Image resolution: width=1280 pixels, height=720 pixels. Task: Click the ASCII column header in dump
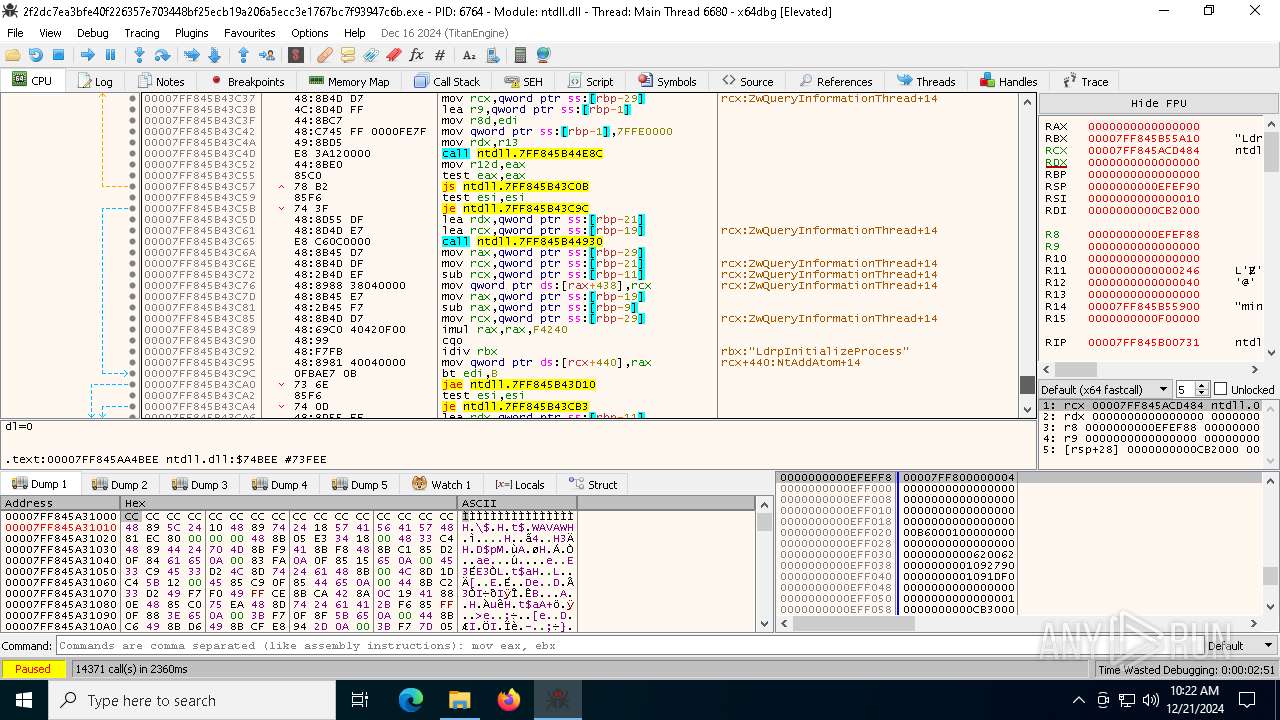[517, 503]
